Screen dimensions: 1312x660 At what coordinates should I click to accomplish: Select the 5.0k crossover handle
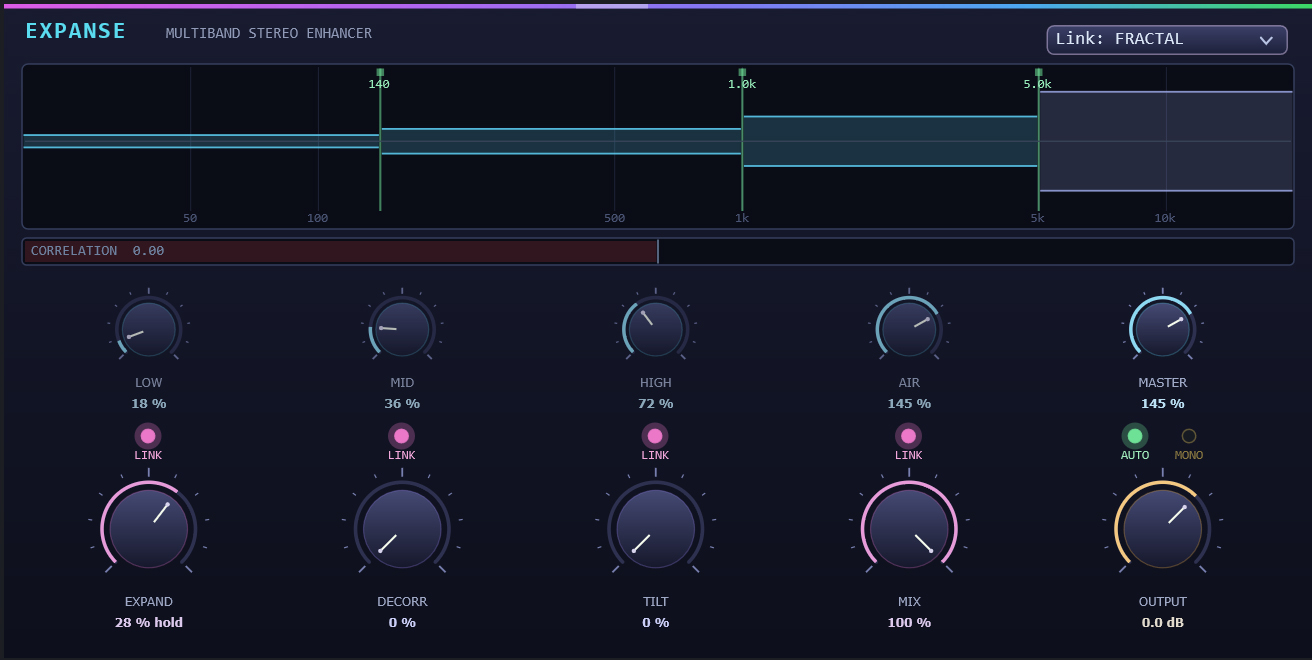(x=1038, y=73)
